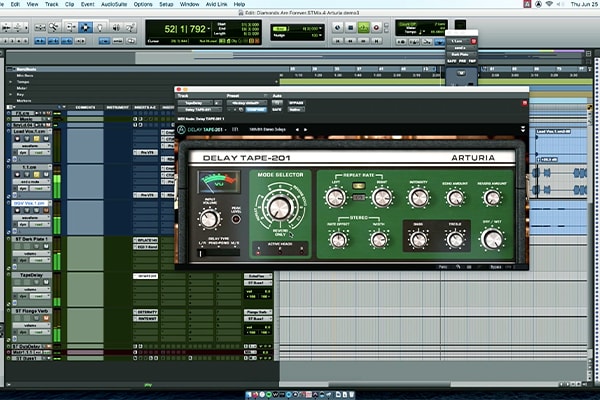
Task: Adjust the Treble EQ knob
Action: pos(455,240)
